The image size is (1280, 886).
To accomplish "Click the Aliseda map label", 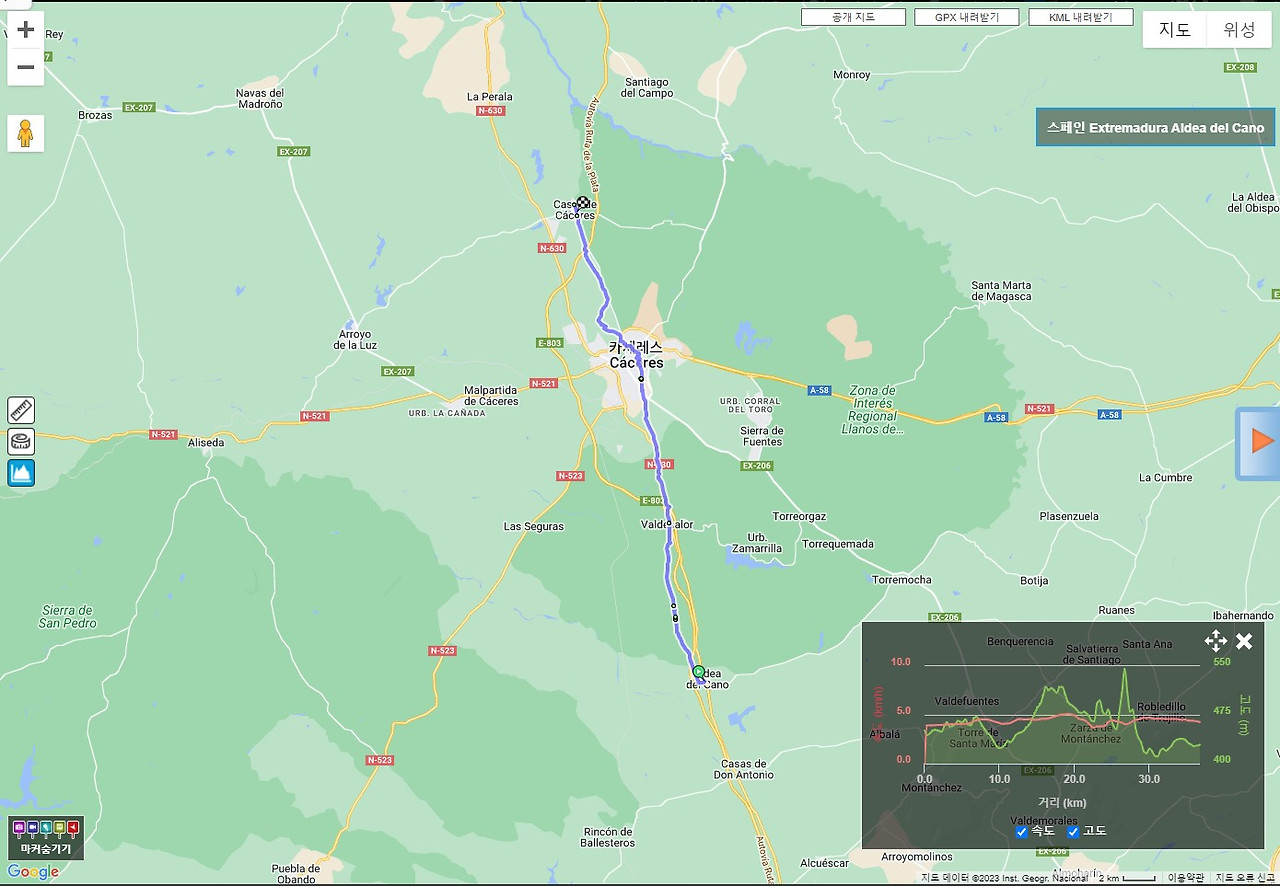I will (x=206, y=442).
